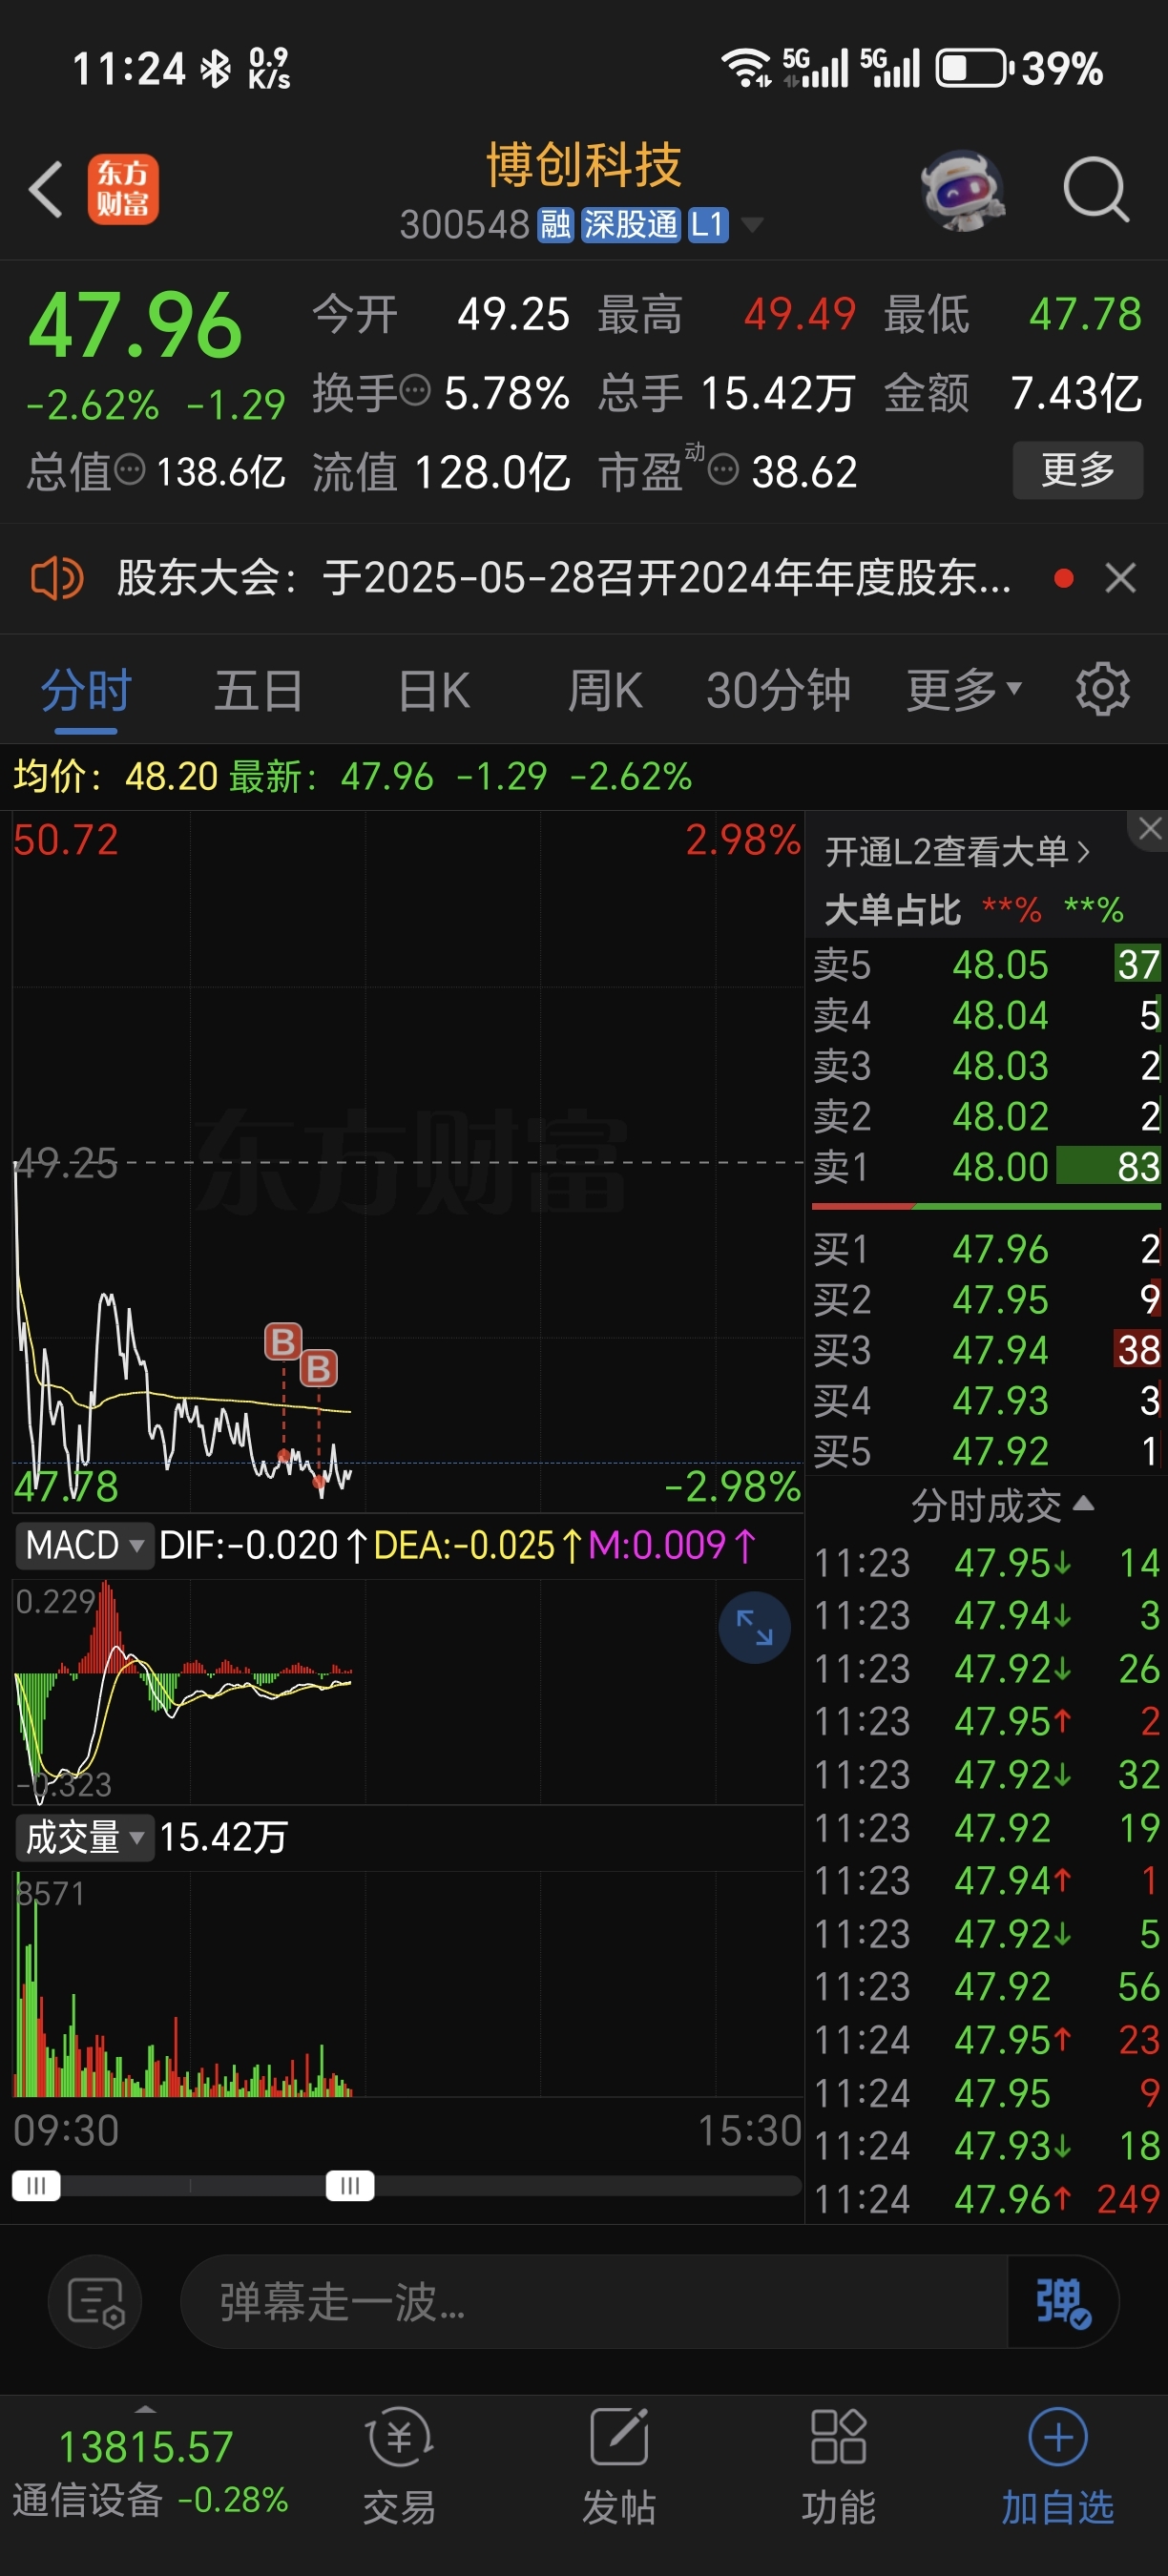The height and width of the screenshot is (2576, 1168).
Task: Switch to the 日K tab
Action: tap(434, 691)
